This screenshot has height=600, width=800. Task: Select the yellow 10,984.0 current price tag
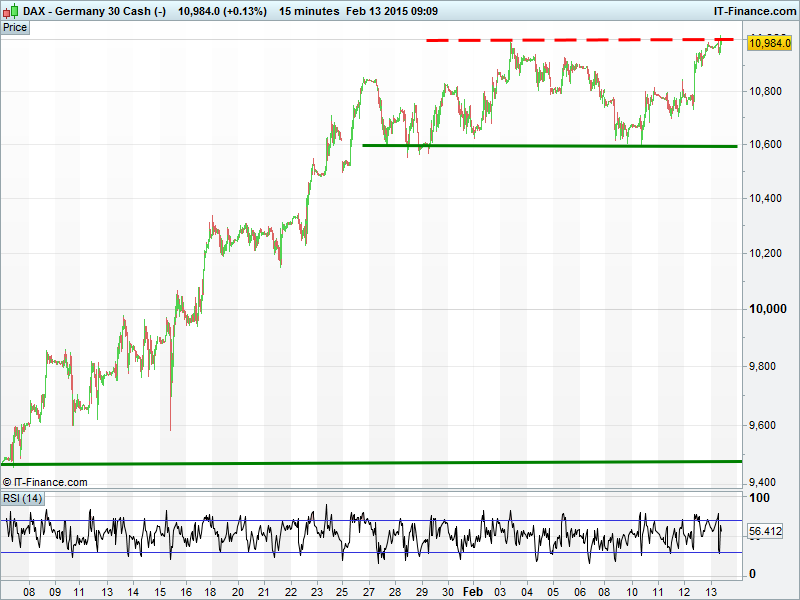coord(769,42)
